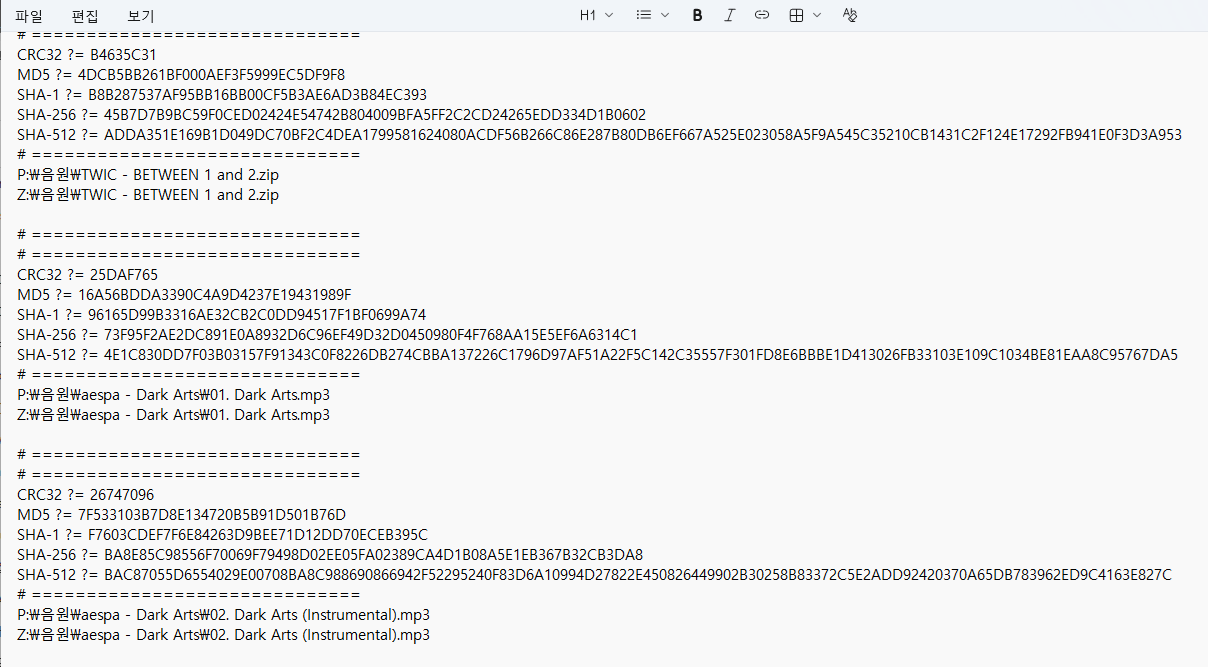This screenshot has width=1208, height=667.
Task: Open the H1 heading style dropdown
Action: (597, 15)
